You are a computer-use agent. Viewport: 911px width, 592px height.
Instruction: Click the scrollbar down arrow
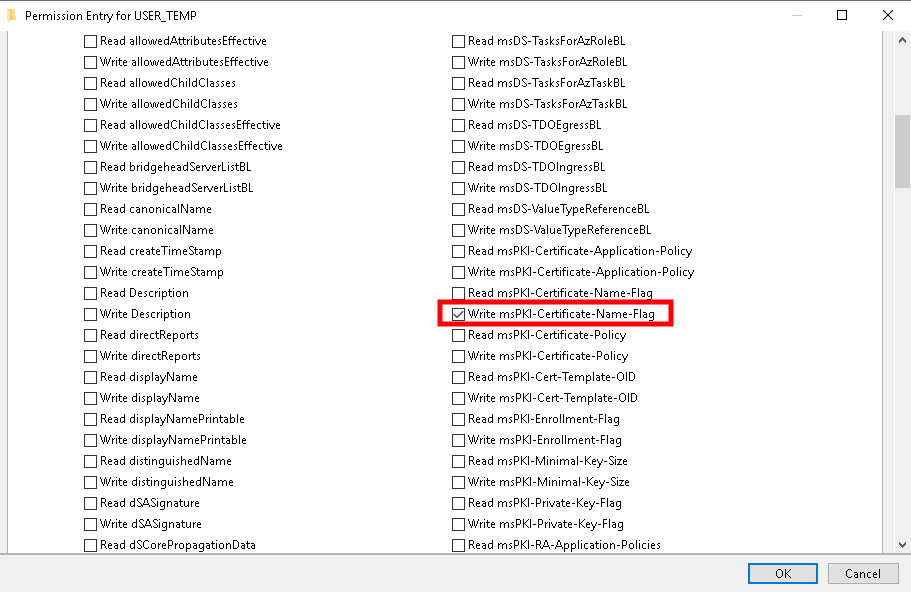pyautogui.click(x=902, y=544)
